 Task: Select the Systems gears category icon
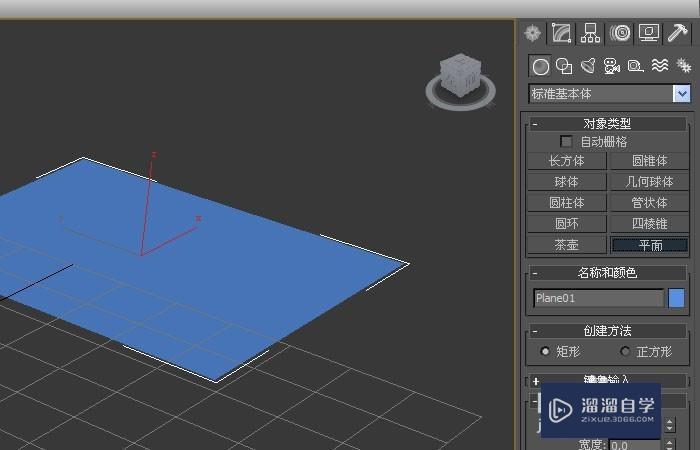(x=683, y=66)
